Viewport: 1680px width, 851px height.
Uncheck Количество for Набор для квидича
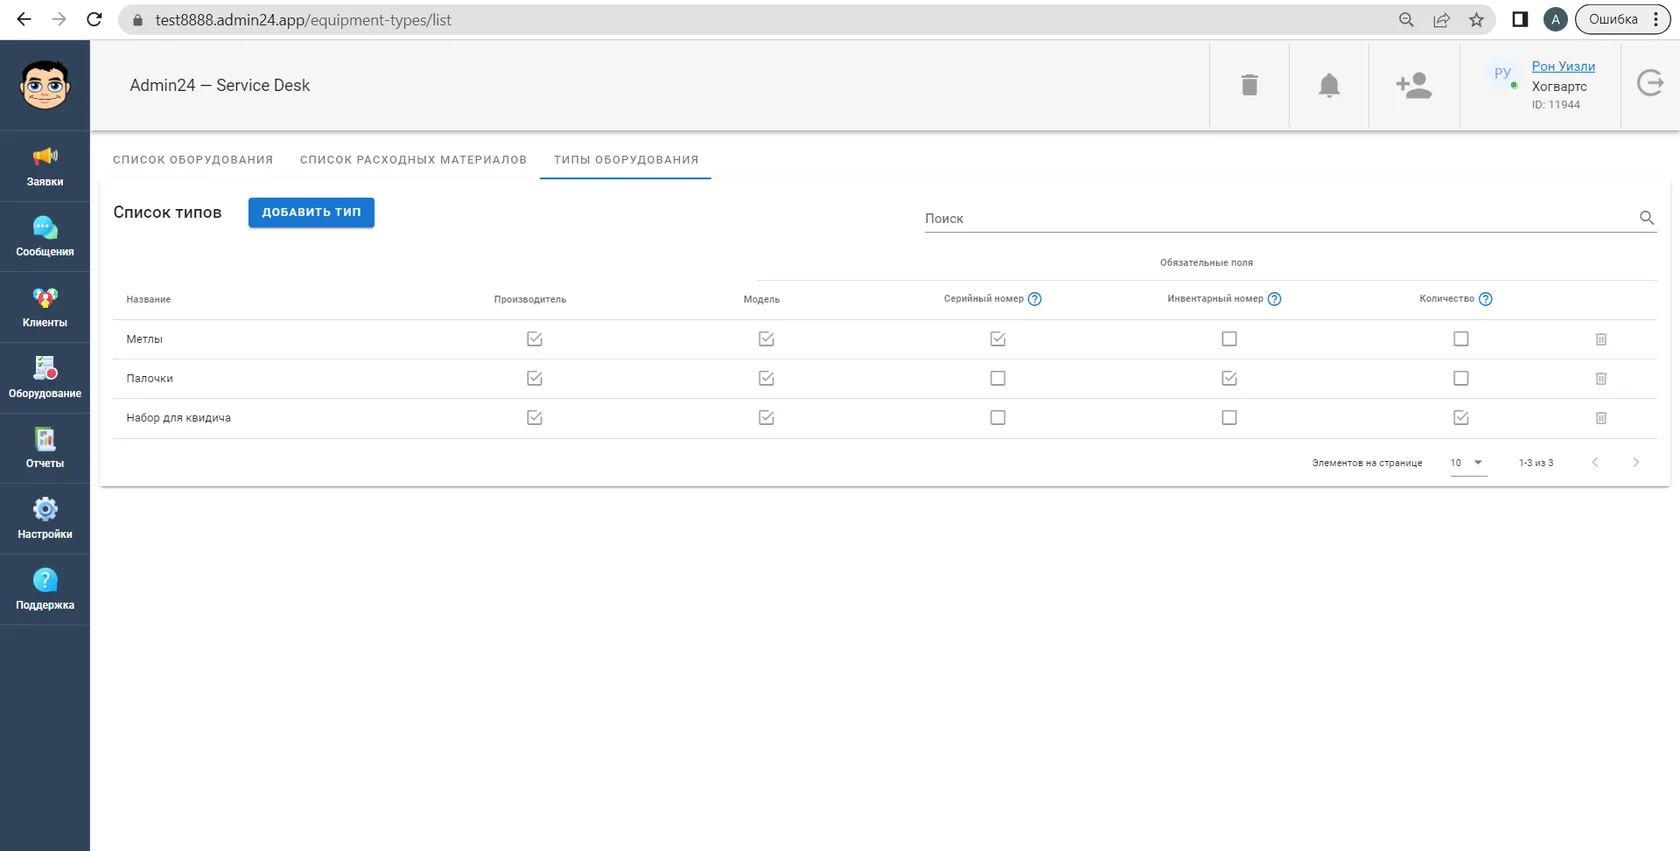pos(1461,418)
